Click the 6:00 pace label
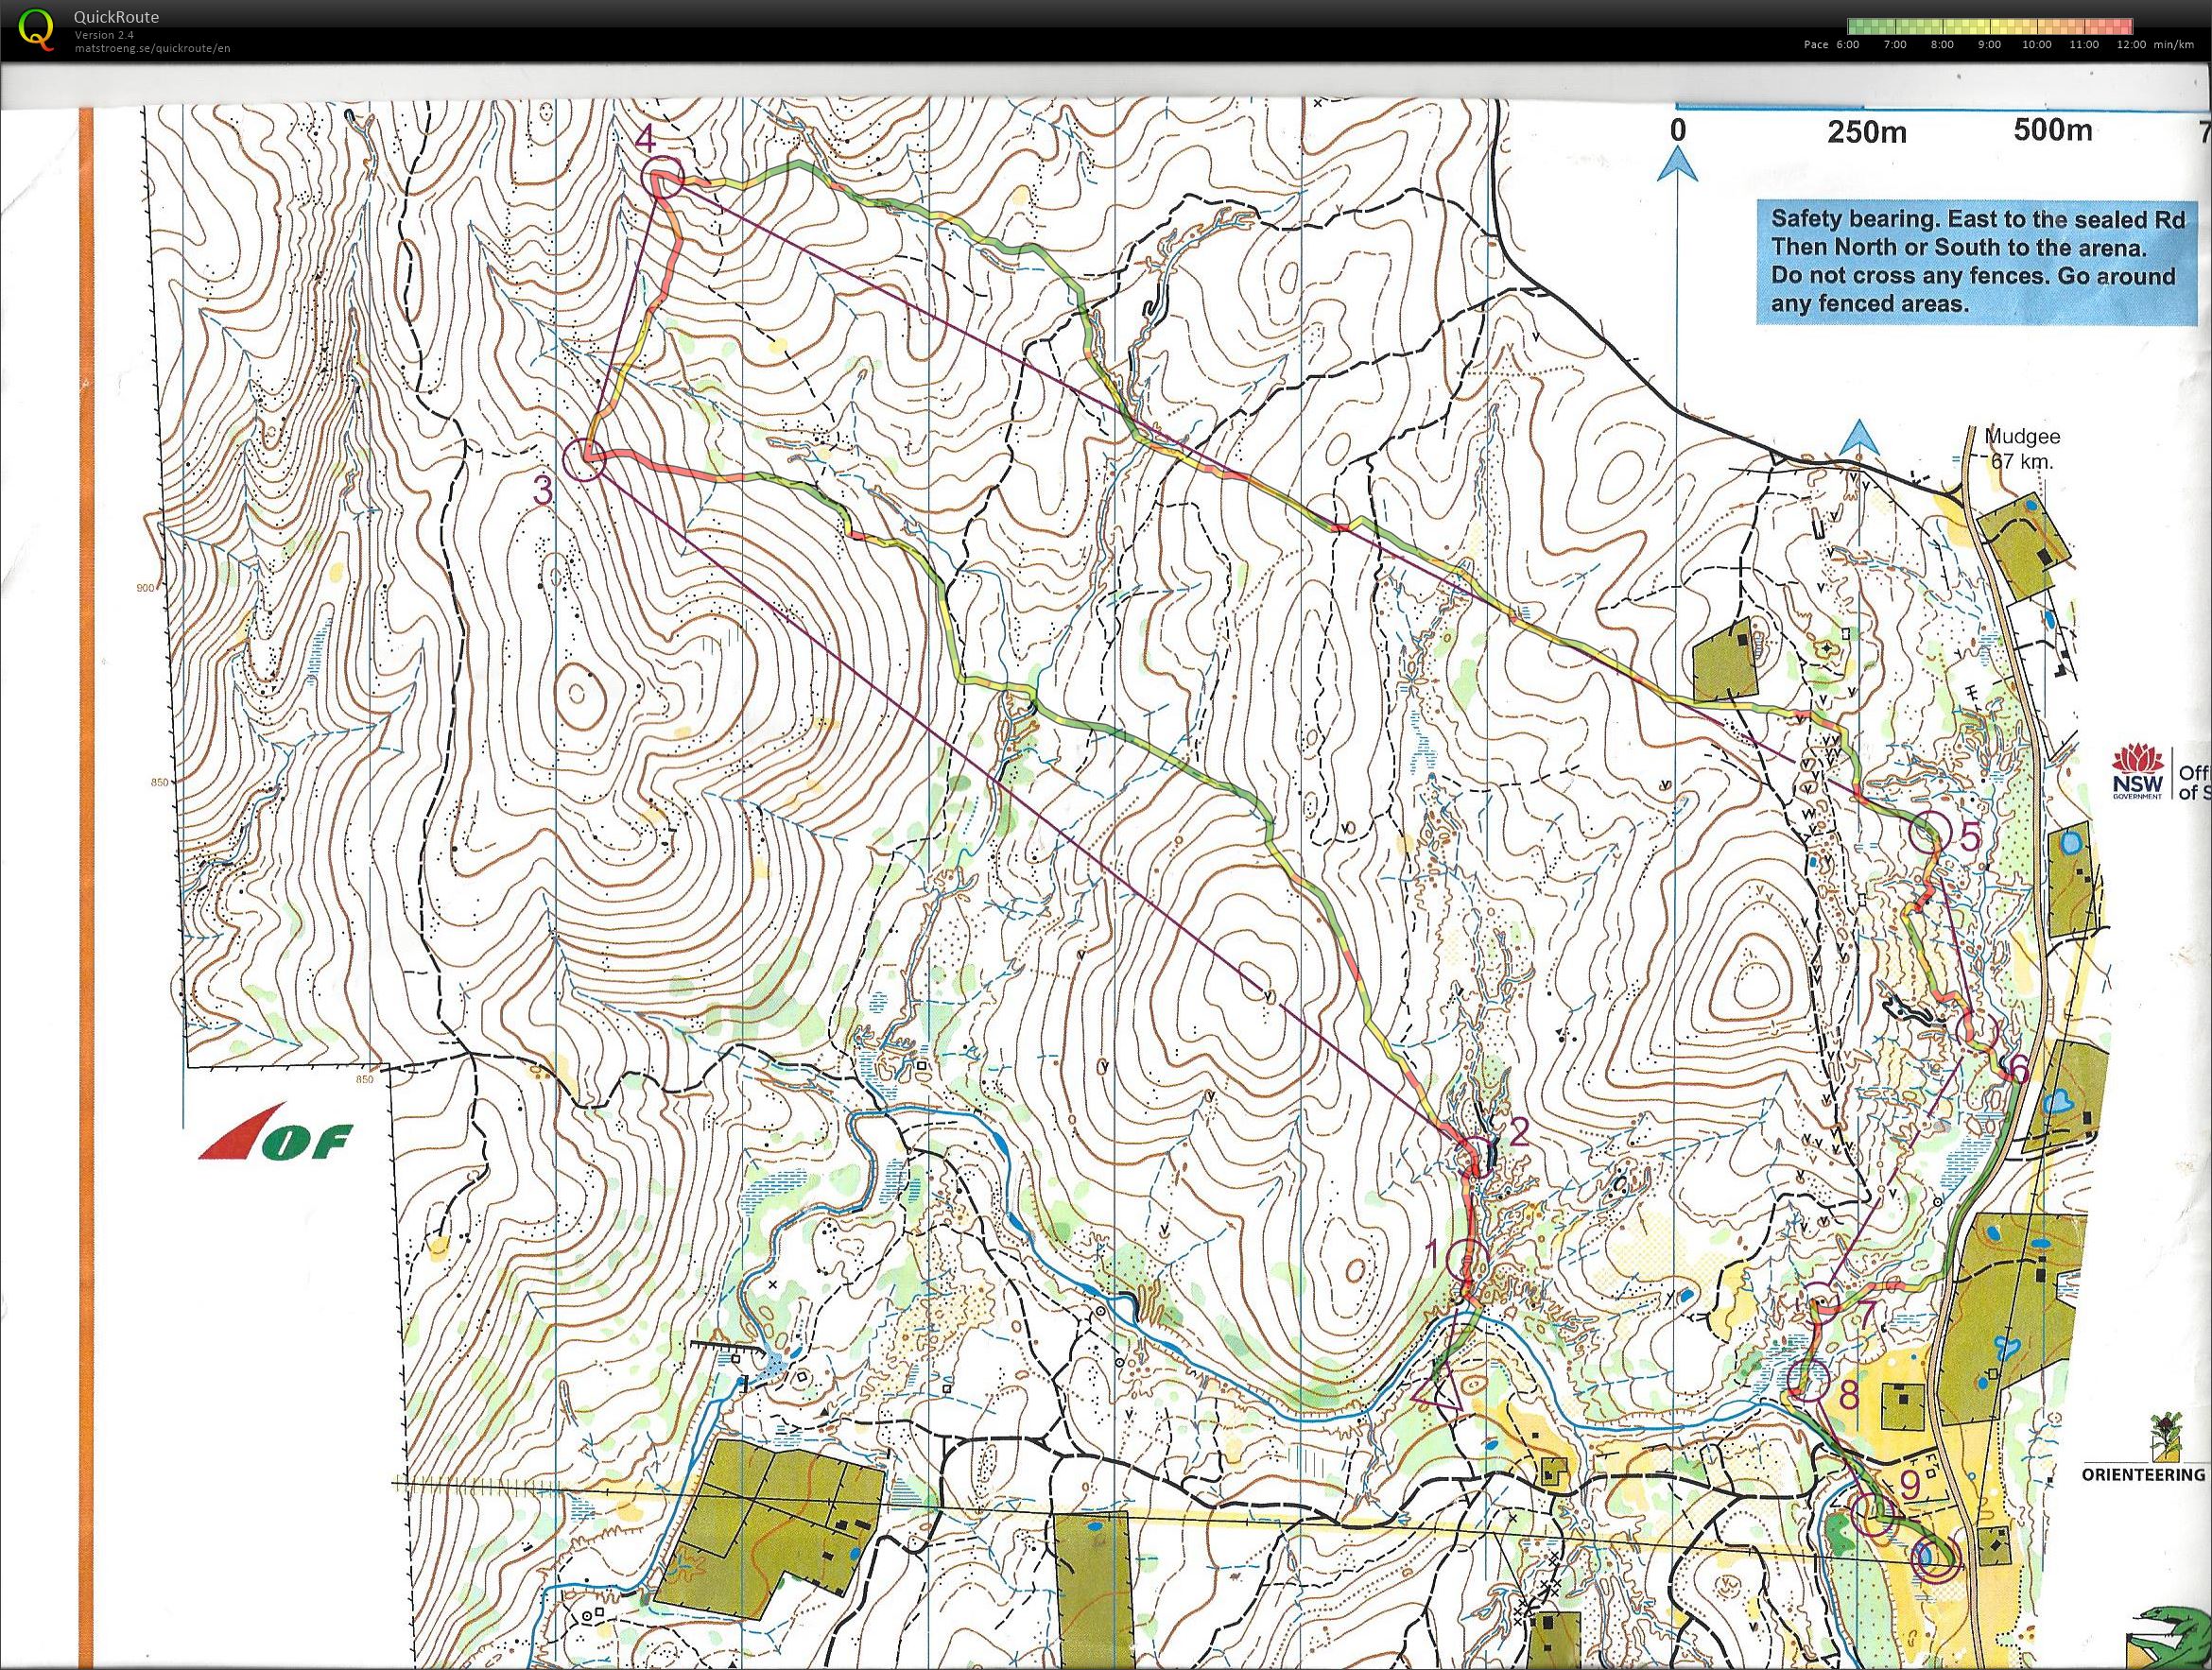Screen dimensions: 2212x1670 point(1847,45)
